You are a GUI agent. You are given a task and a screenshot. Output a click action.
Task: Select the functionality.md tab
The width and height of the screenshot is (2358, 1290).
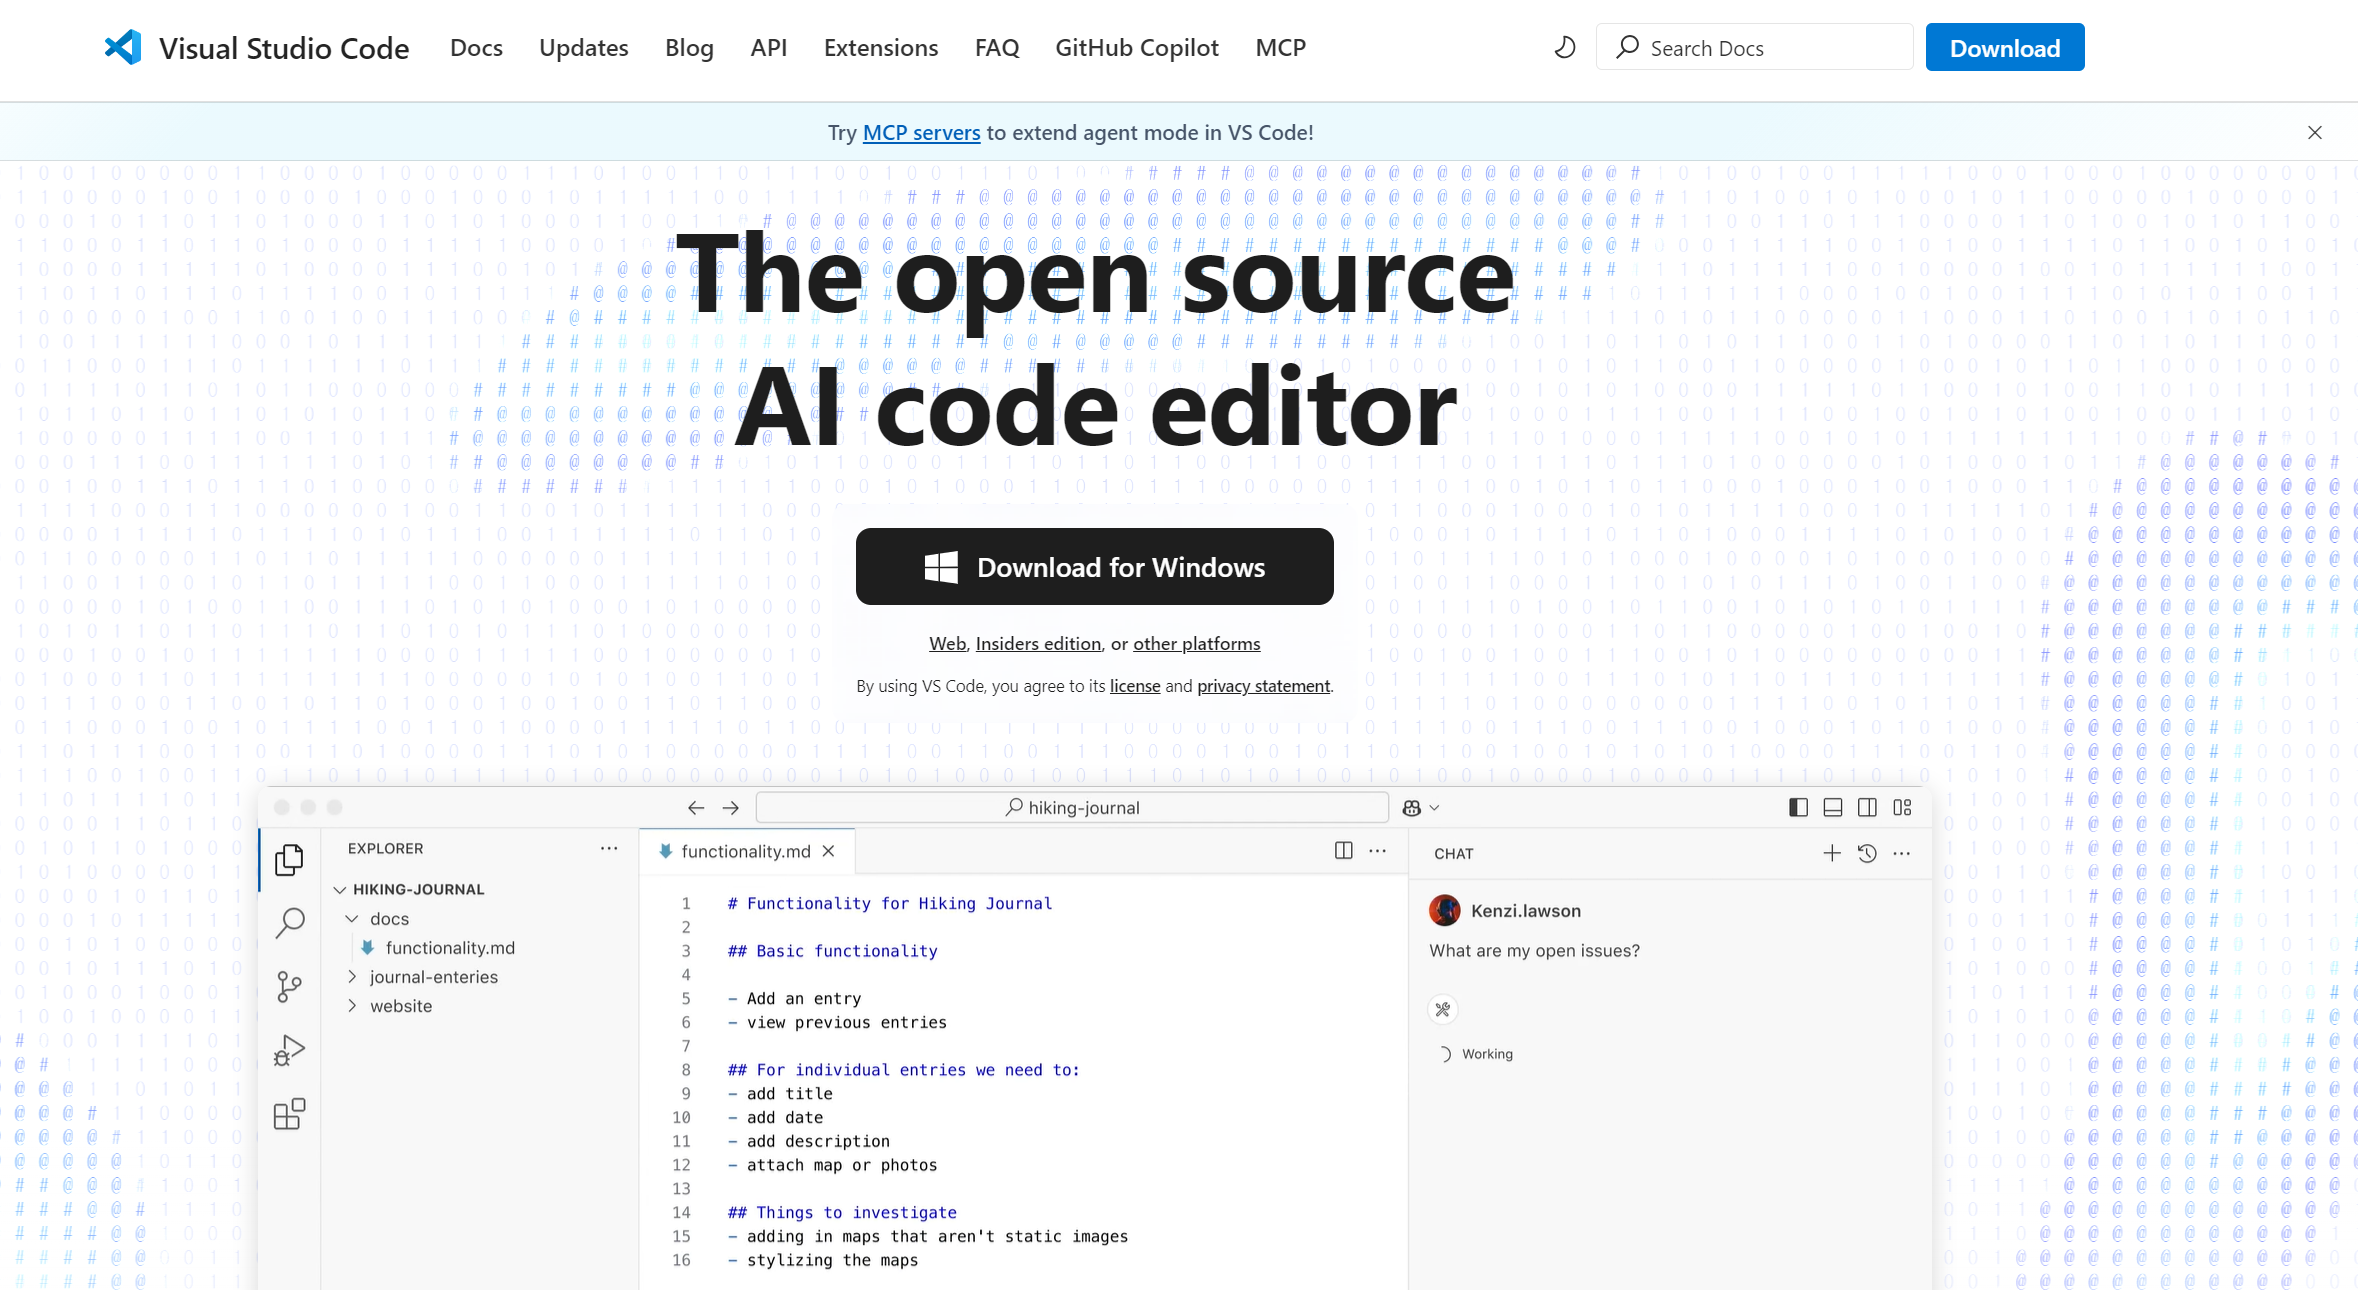745,851
